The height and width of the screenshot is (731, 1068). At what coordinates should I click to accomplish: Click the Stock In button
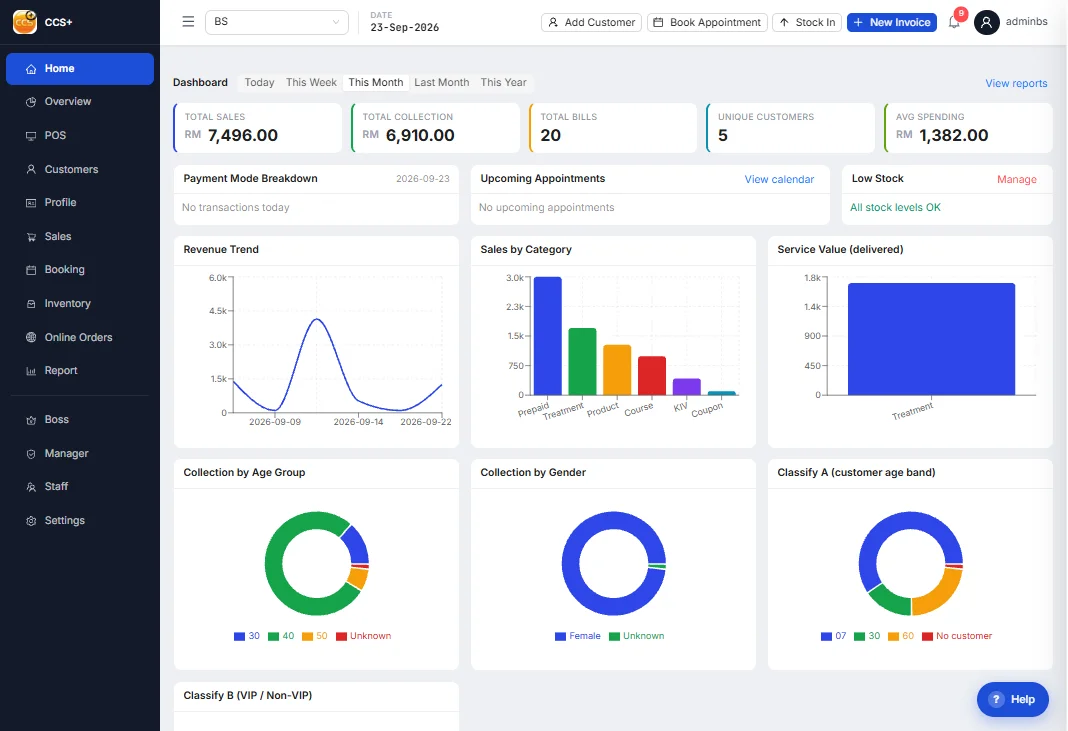click(x=807, y=22)
